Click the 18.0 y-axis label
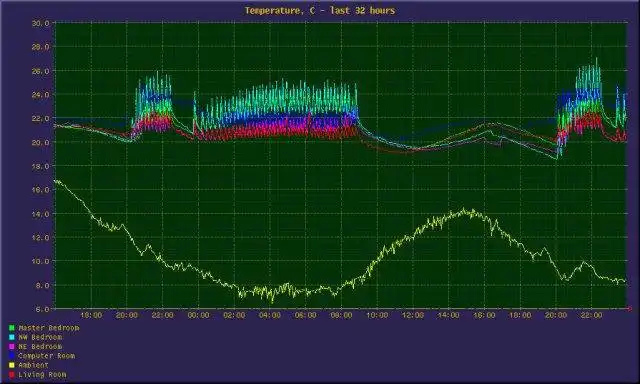The width and height of the screenshot is (640, 384). click(41, 166)
